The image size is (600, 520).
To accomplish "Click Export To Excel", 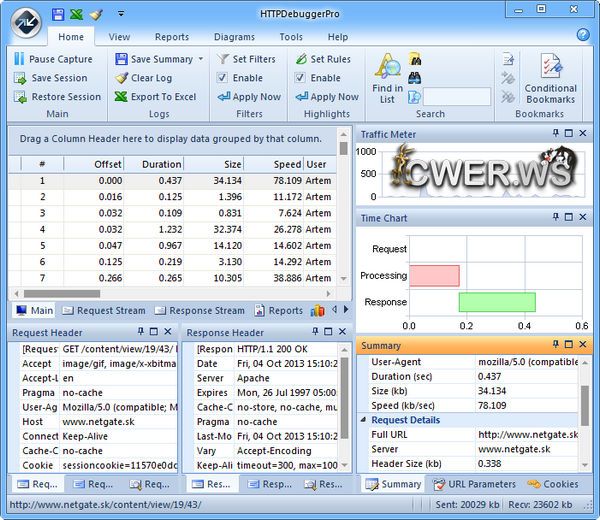I will (155, 97).
